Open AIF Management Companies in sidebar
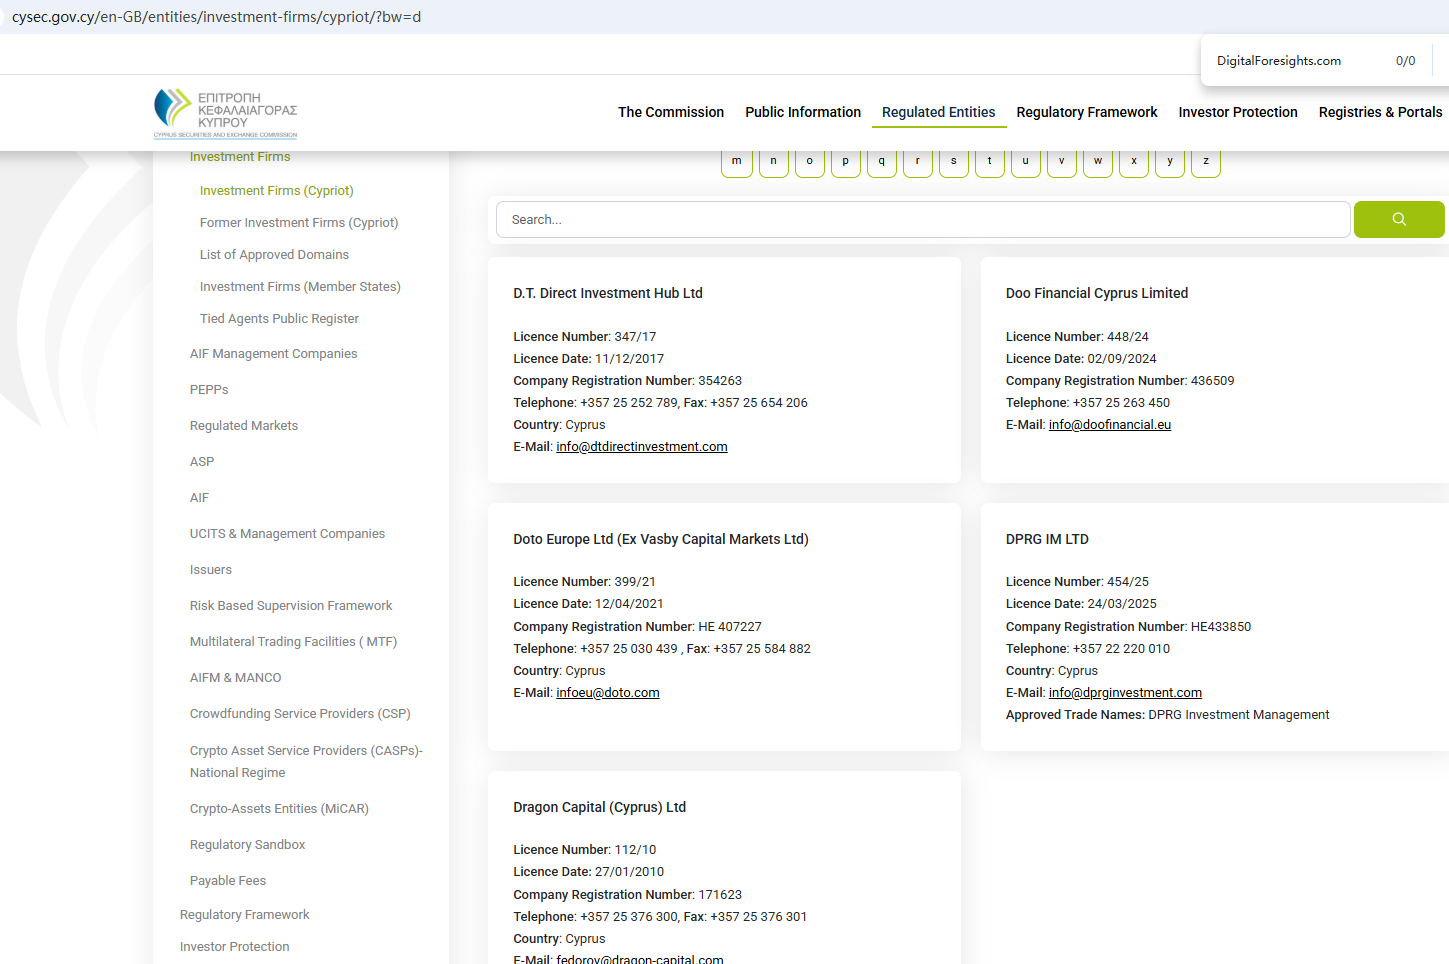 [273, 354]
